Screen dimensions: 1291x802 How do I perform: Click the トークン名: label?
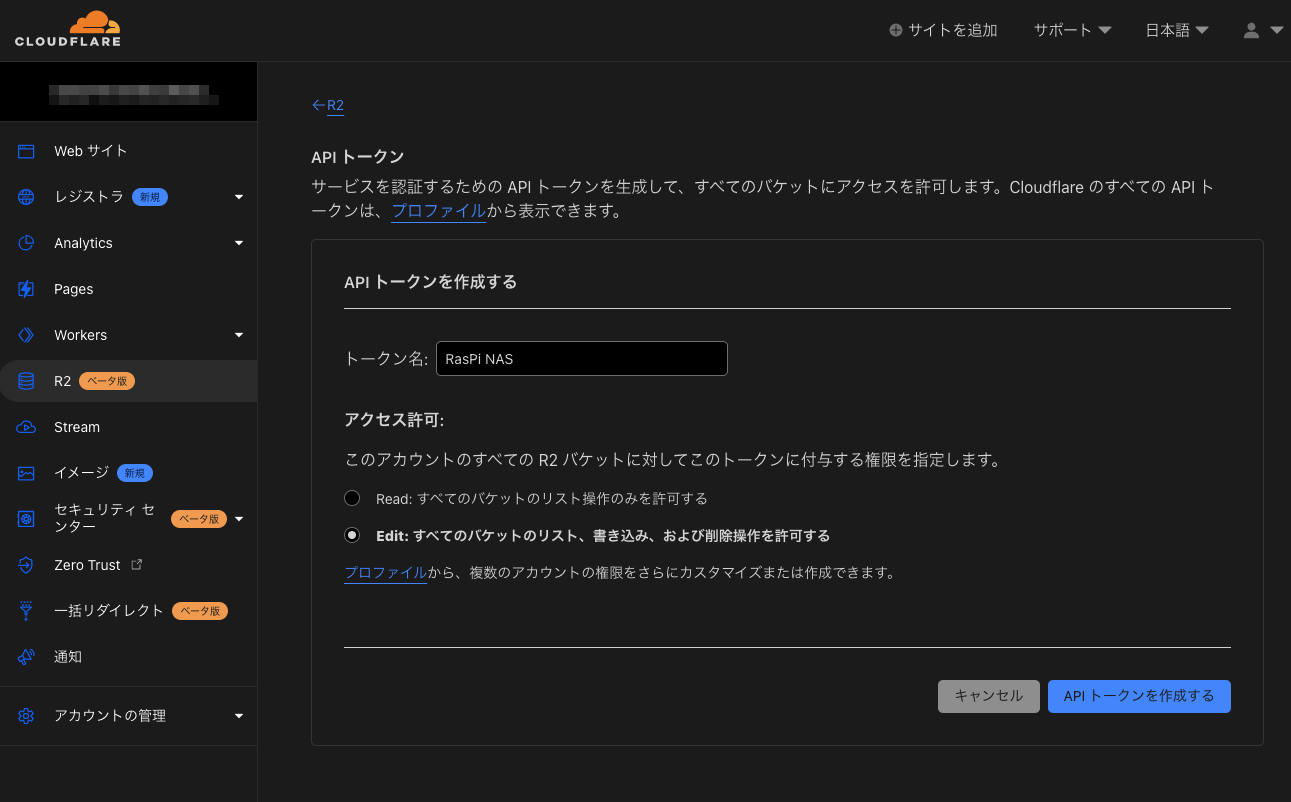click(386, 359)
